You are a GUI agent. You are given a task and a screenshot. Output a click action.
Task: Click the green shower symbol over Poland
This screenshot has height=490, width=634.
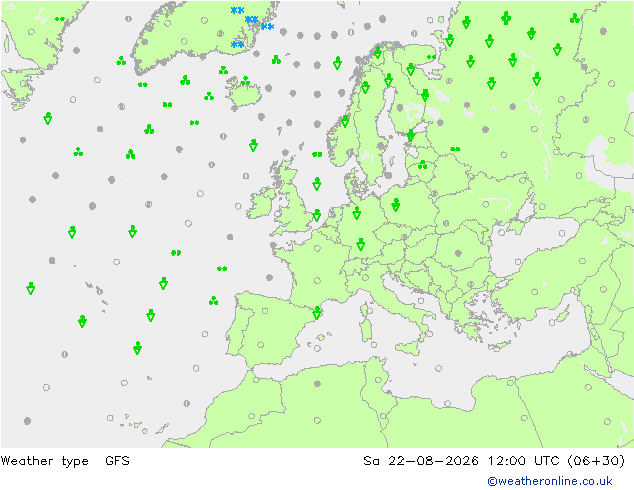[396, 205]
